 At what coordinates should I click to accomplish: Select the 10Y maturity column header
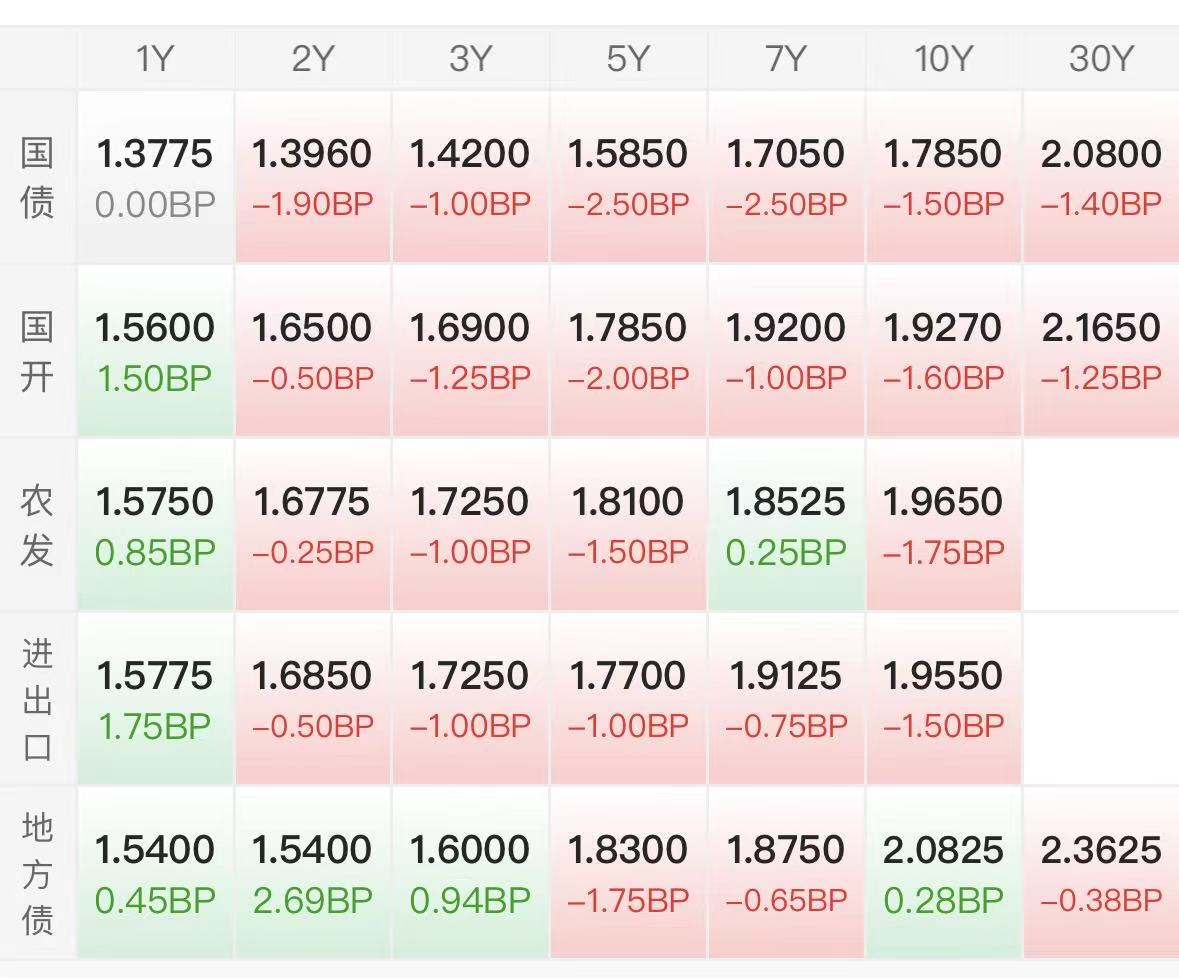pos(943,59)
